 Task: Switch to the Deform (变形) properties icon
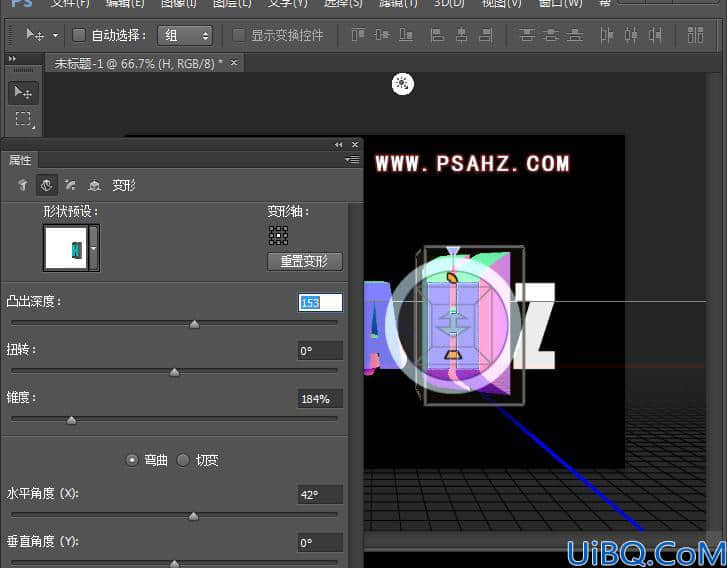pyautogui.click(x=46, y=185)
